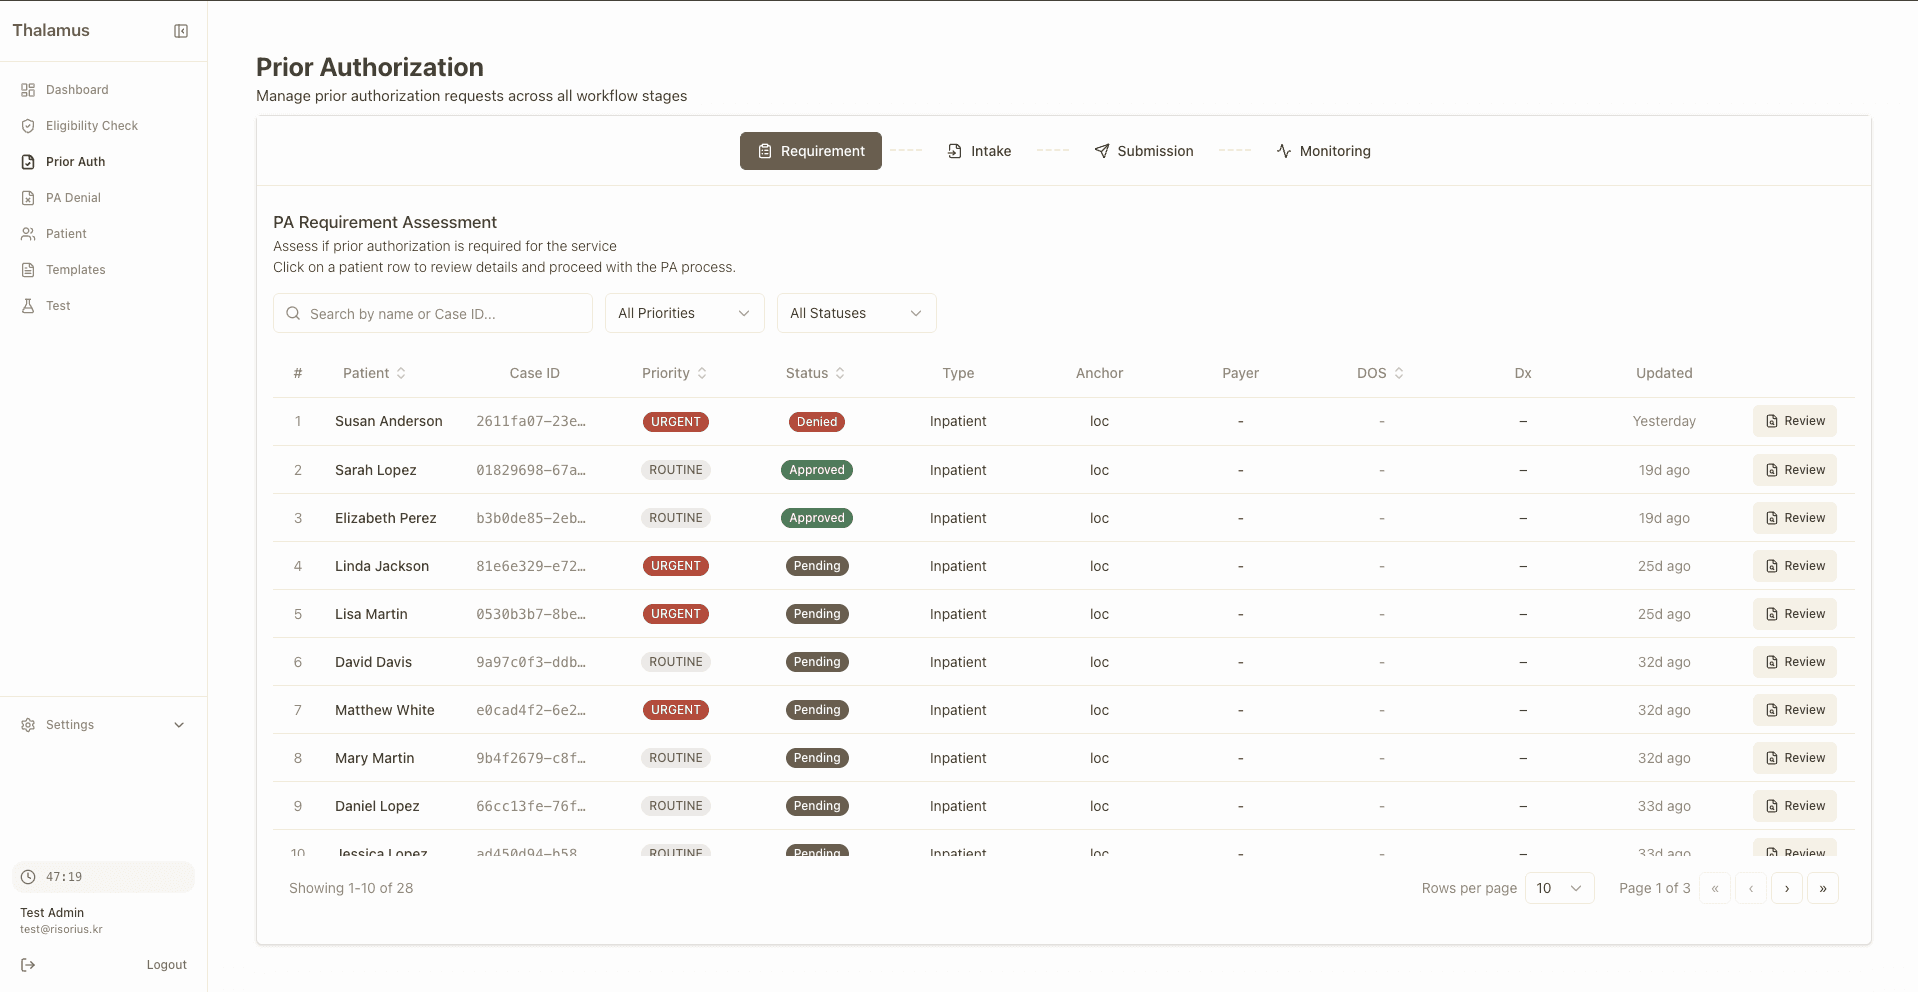This screenshot has height=992, width=1918.
Task: Click the logout icon
Action: 28,965
